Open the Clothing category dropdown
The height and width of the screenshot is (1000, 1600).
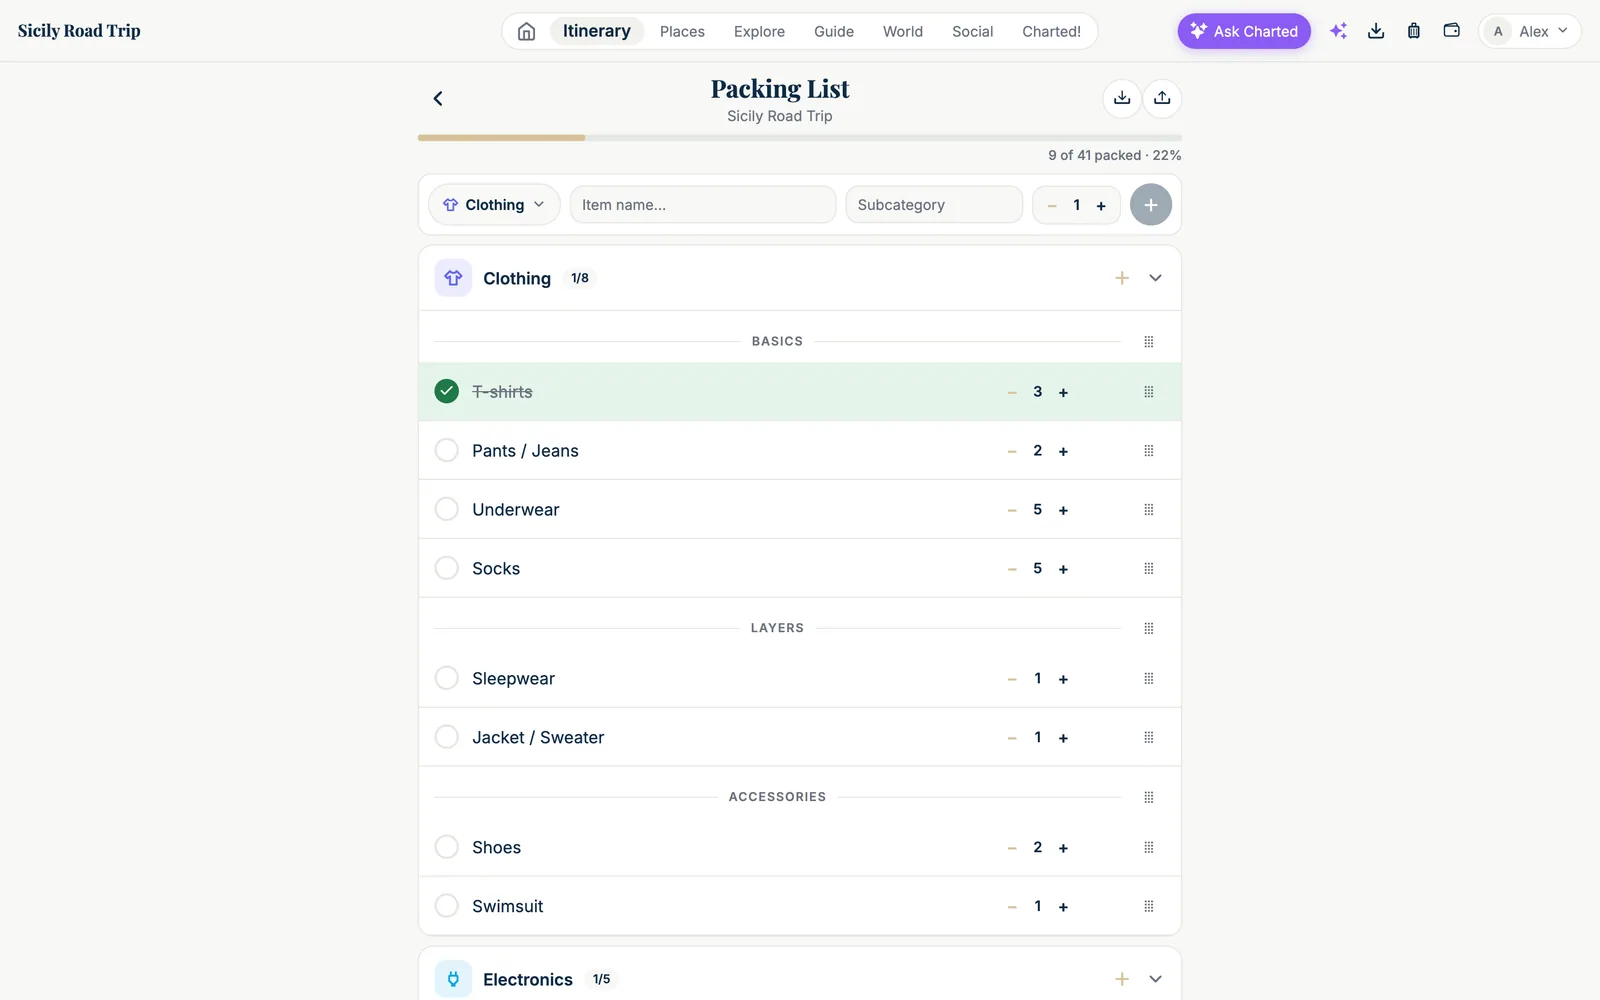click(494, 205)
